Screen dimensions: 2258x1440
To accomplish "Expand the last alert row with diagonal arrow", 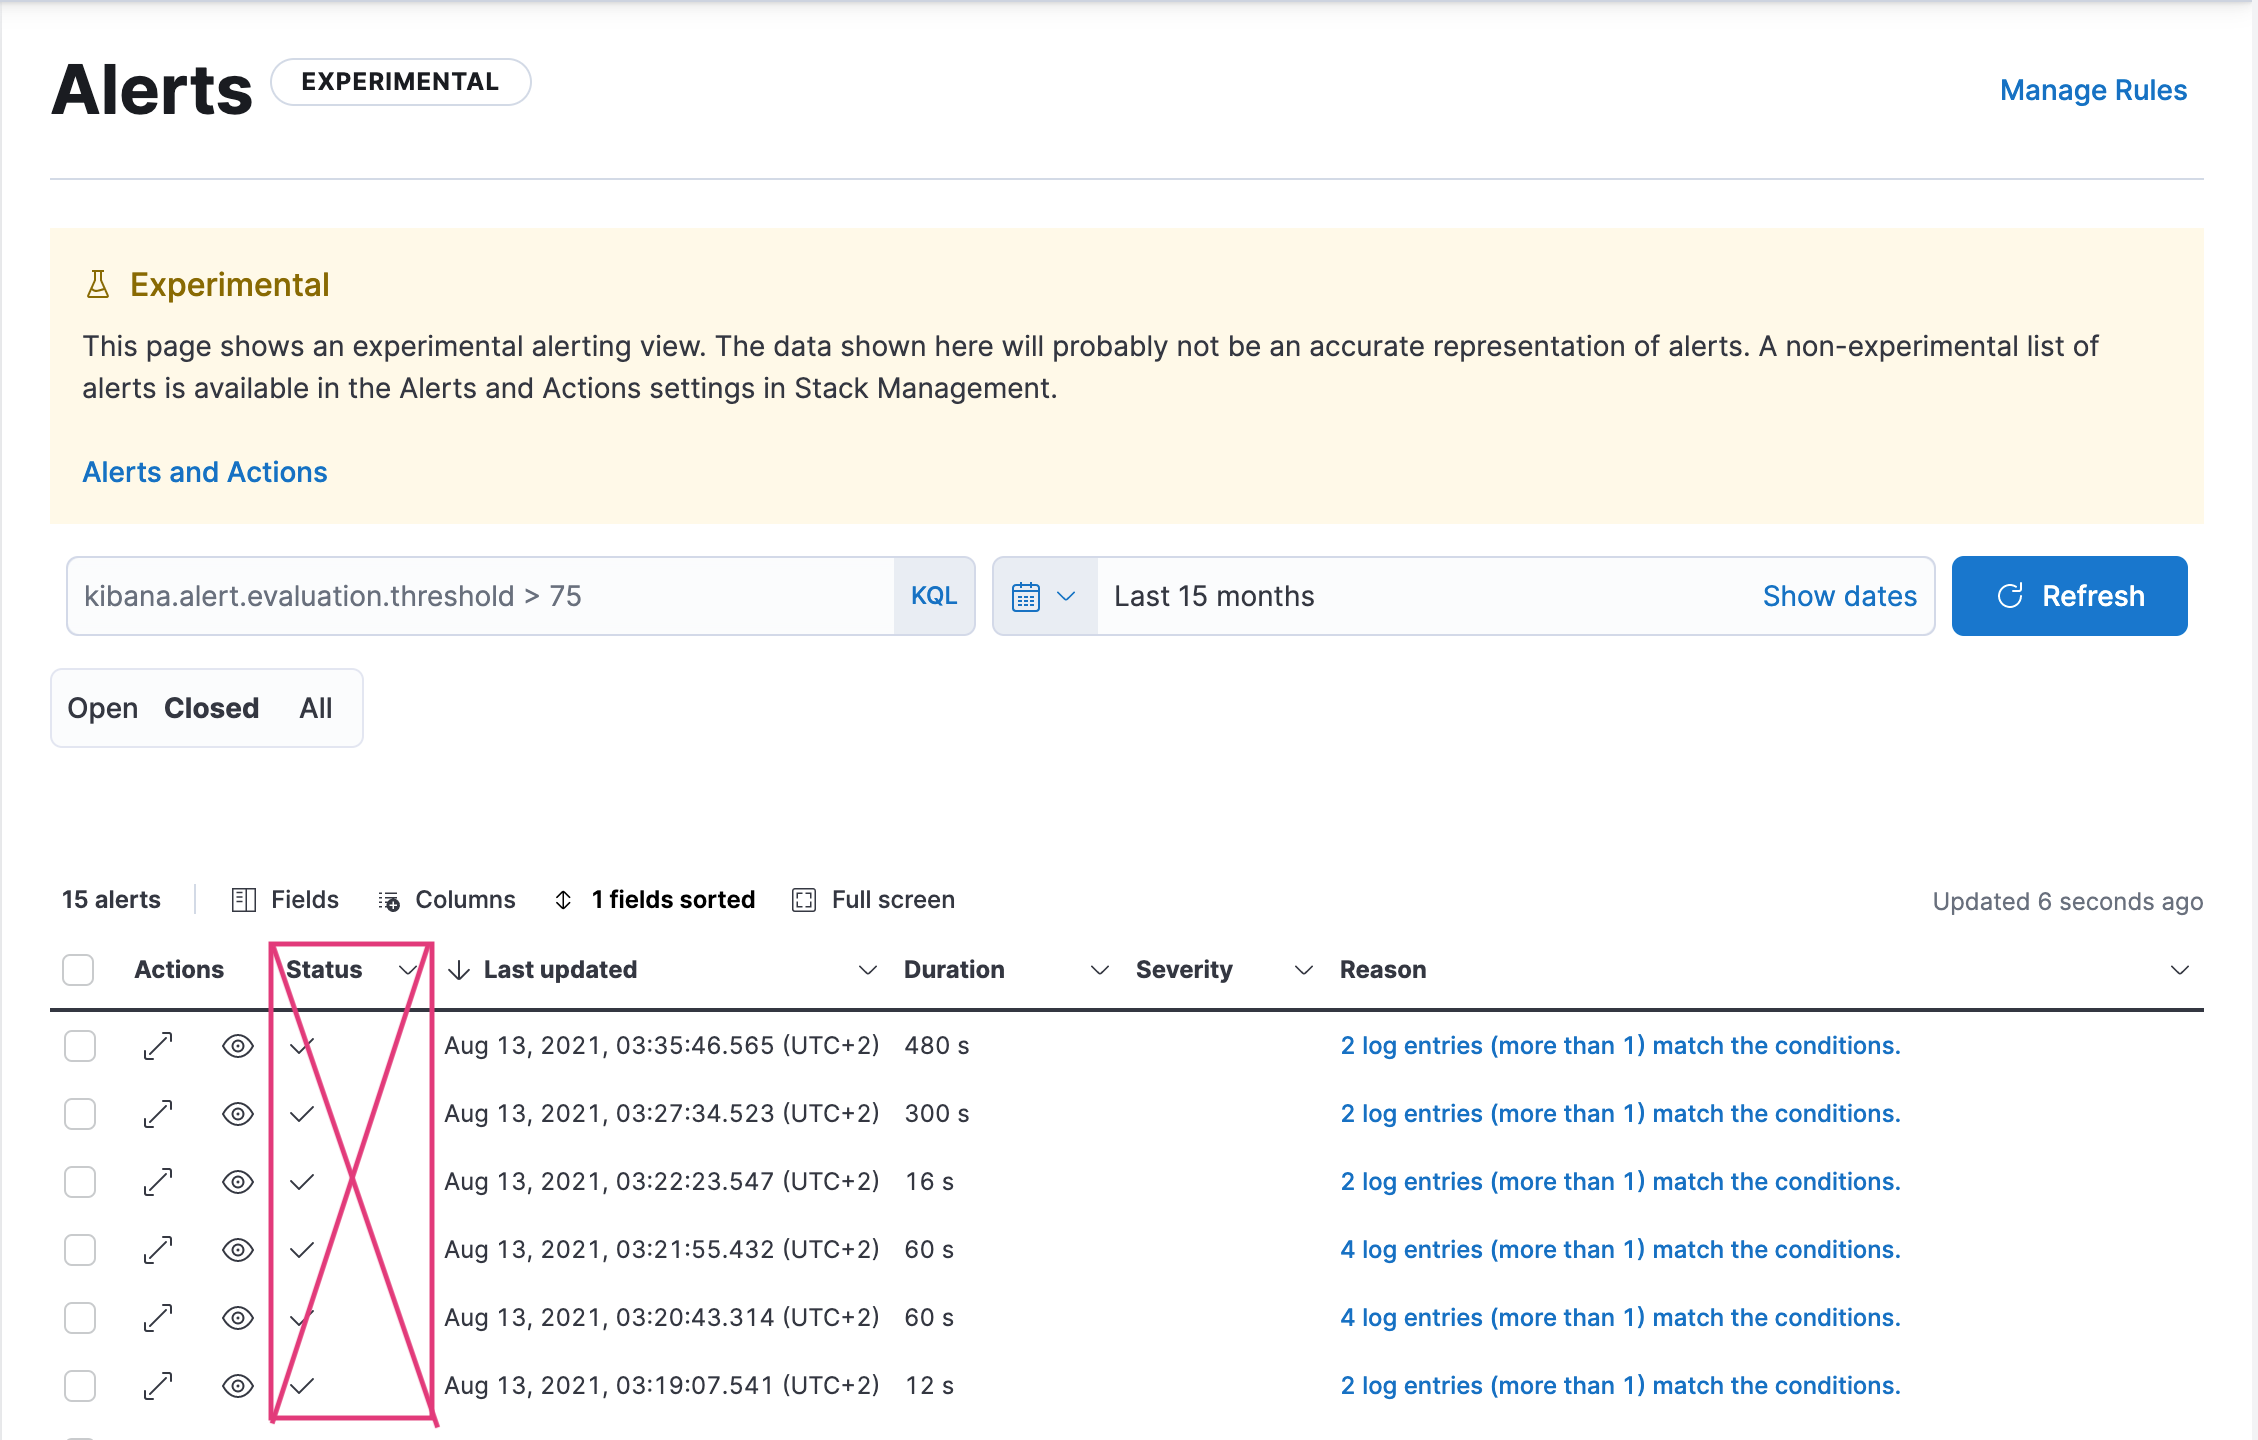I will click(x=158, y=1385).
